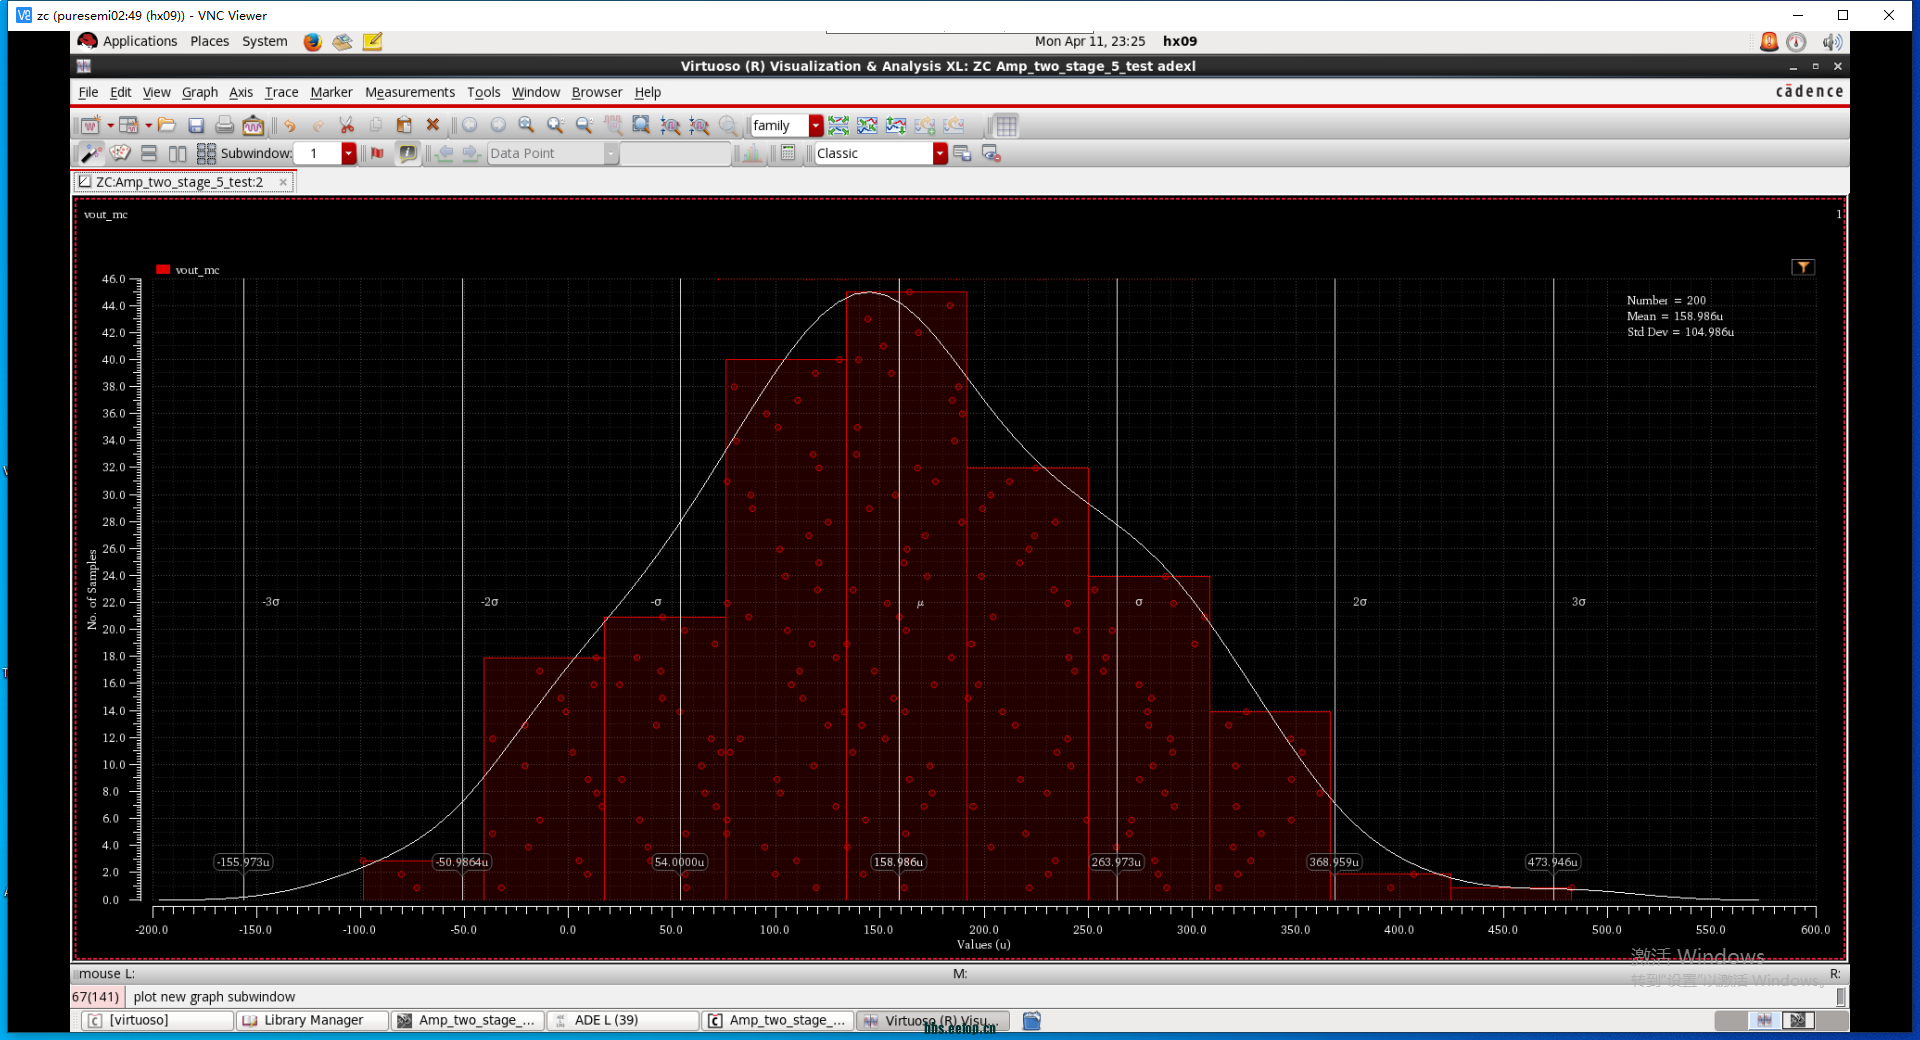
Task: Activate the X-axis zoom tool
Action: pos(671,125)
